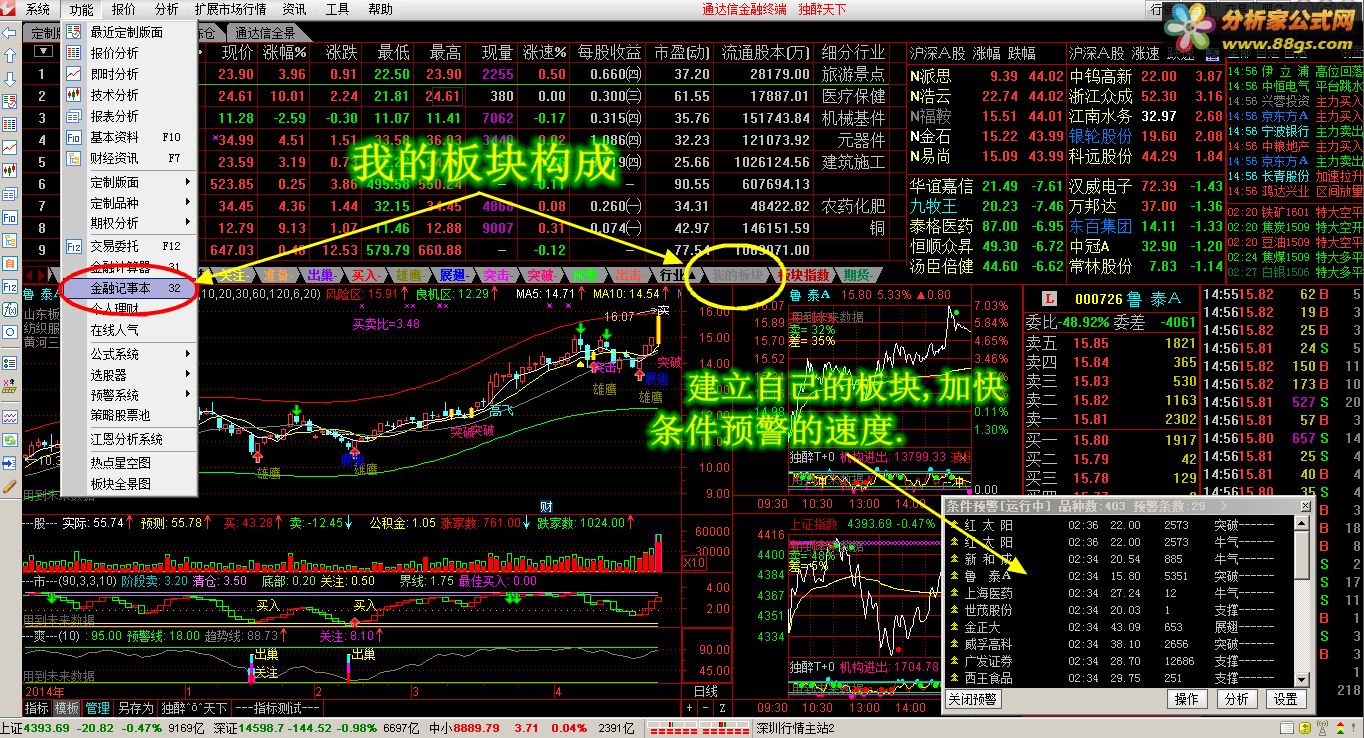The width and height of the screenshot is (1364, 738).
Task: Expand the 定制版面 submenu
Action: tap(129, 182)
